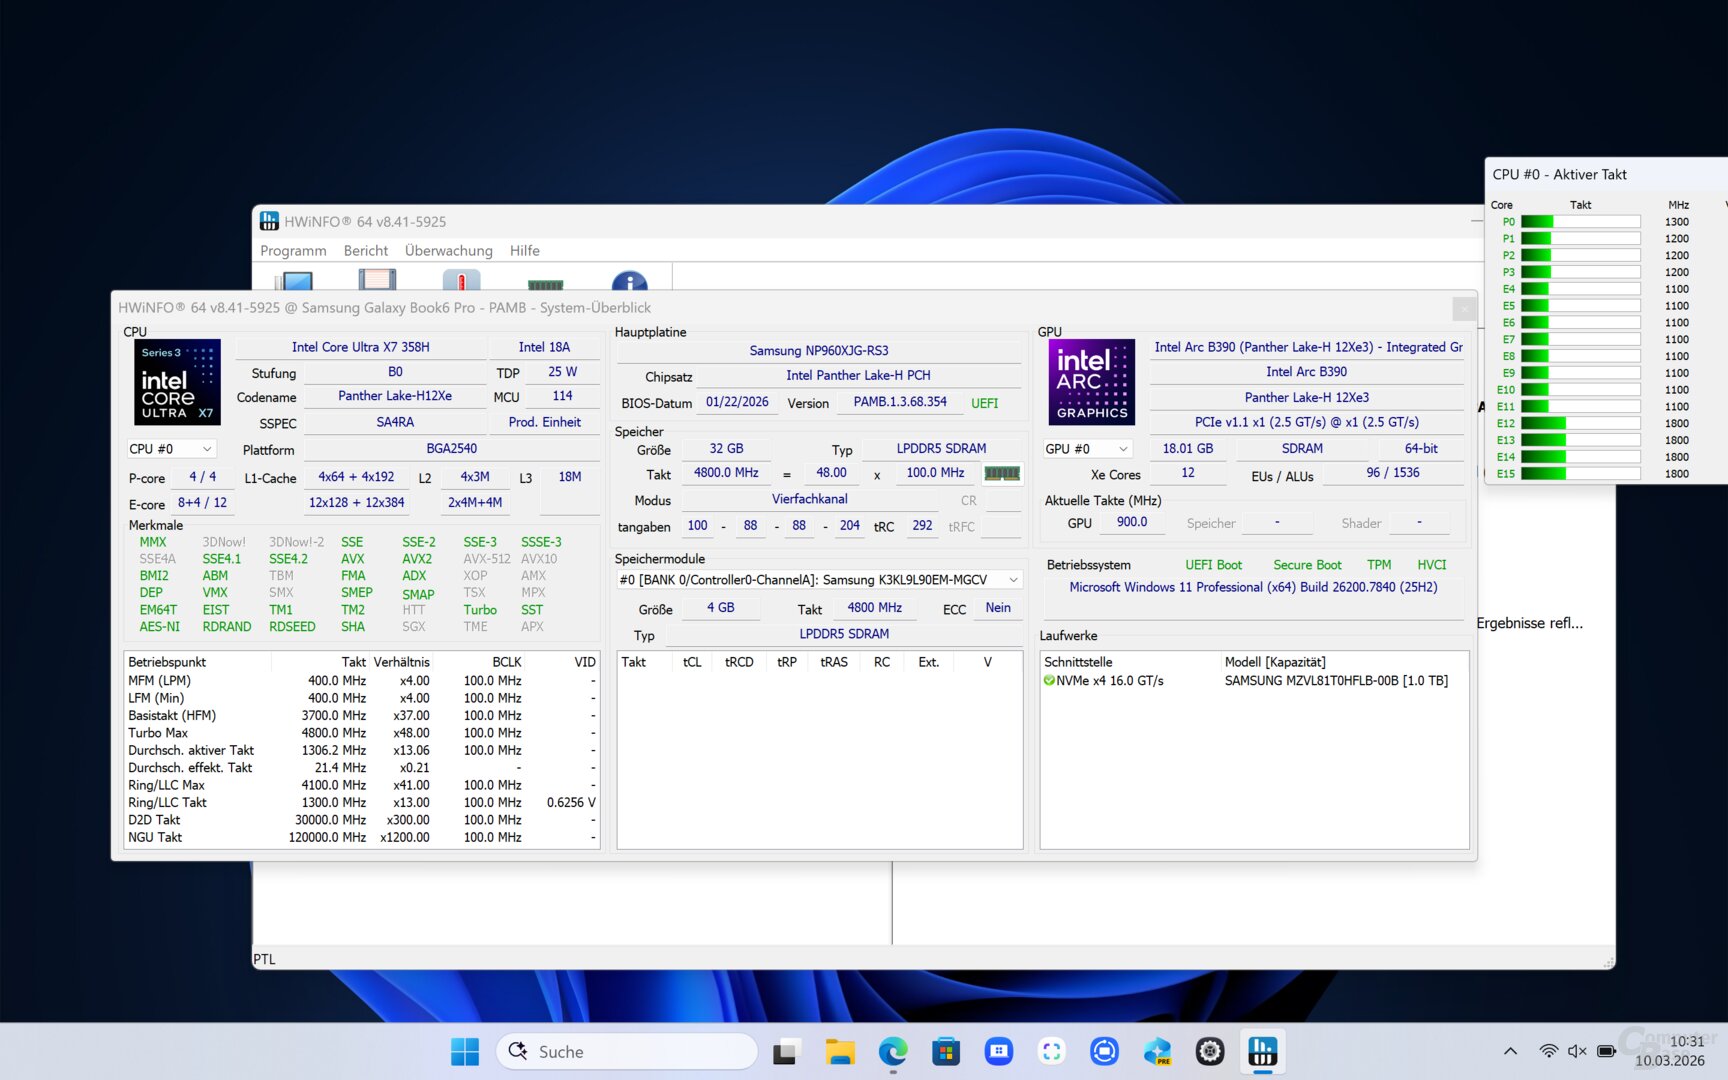Open the Sensors thermometer toolbar icon

click(462, 283)
